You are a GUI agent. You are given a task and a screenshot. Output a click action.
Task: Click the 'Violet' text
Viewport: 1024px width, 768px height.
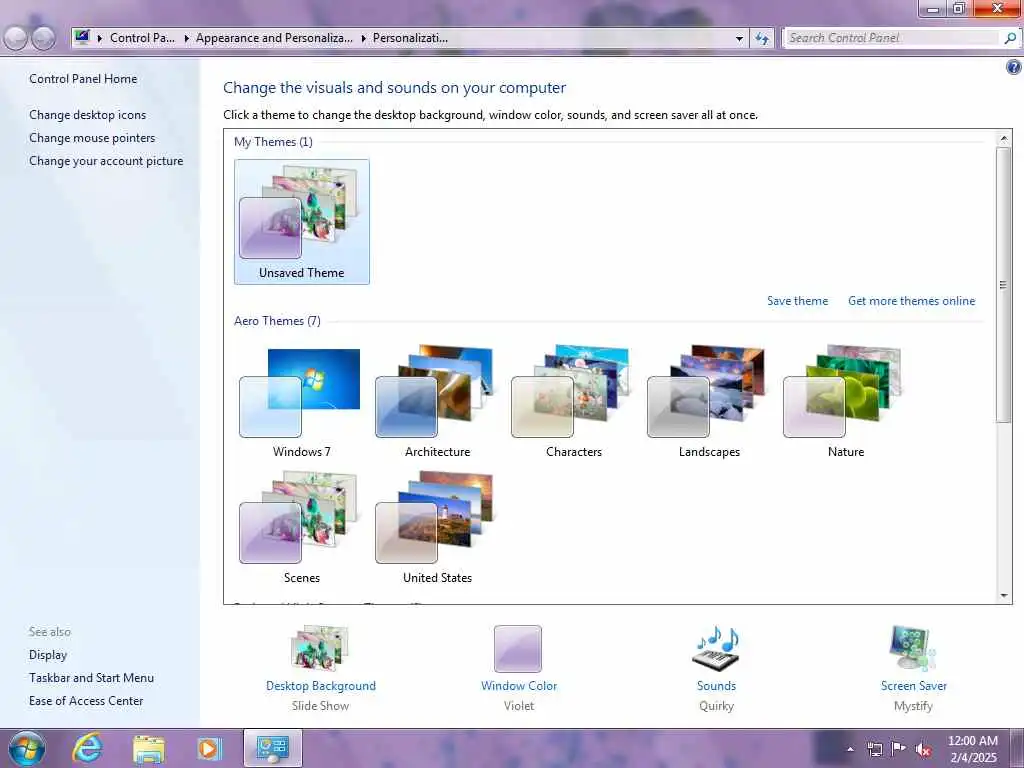[x=519, y=706]
